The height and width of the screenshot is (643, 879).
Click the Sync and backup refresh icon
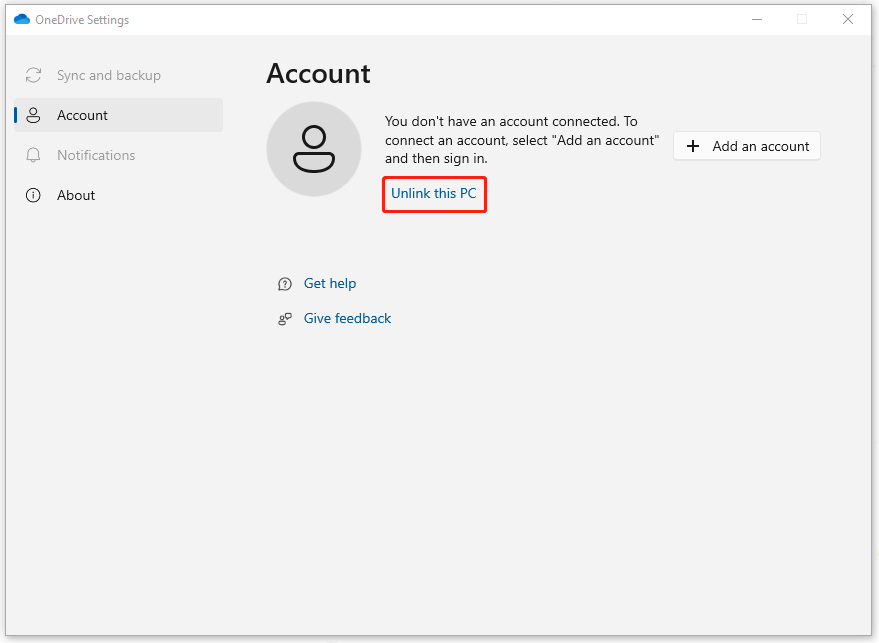pyautogui.click(x=33, y=75)
